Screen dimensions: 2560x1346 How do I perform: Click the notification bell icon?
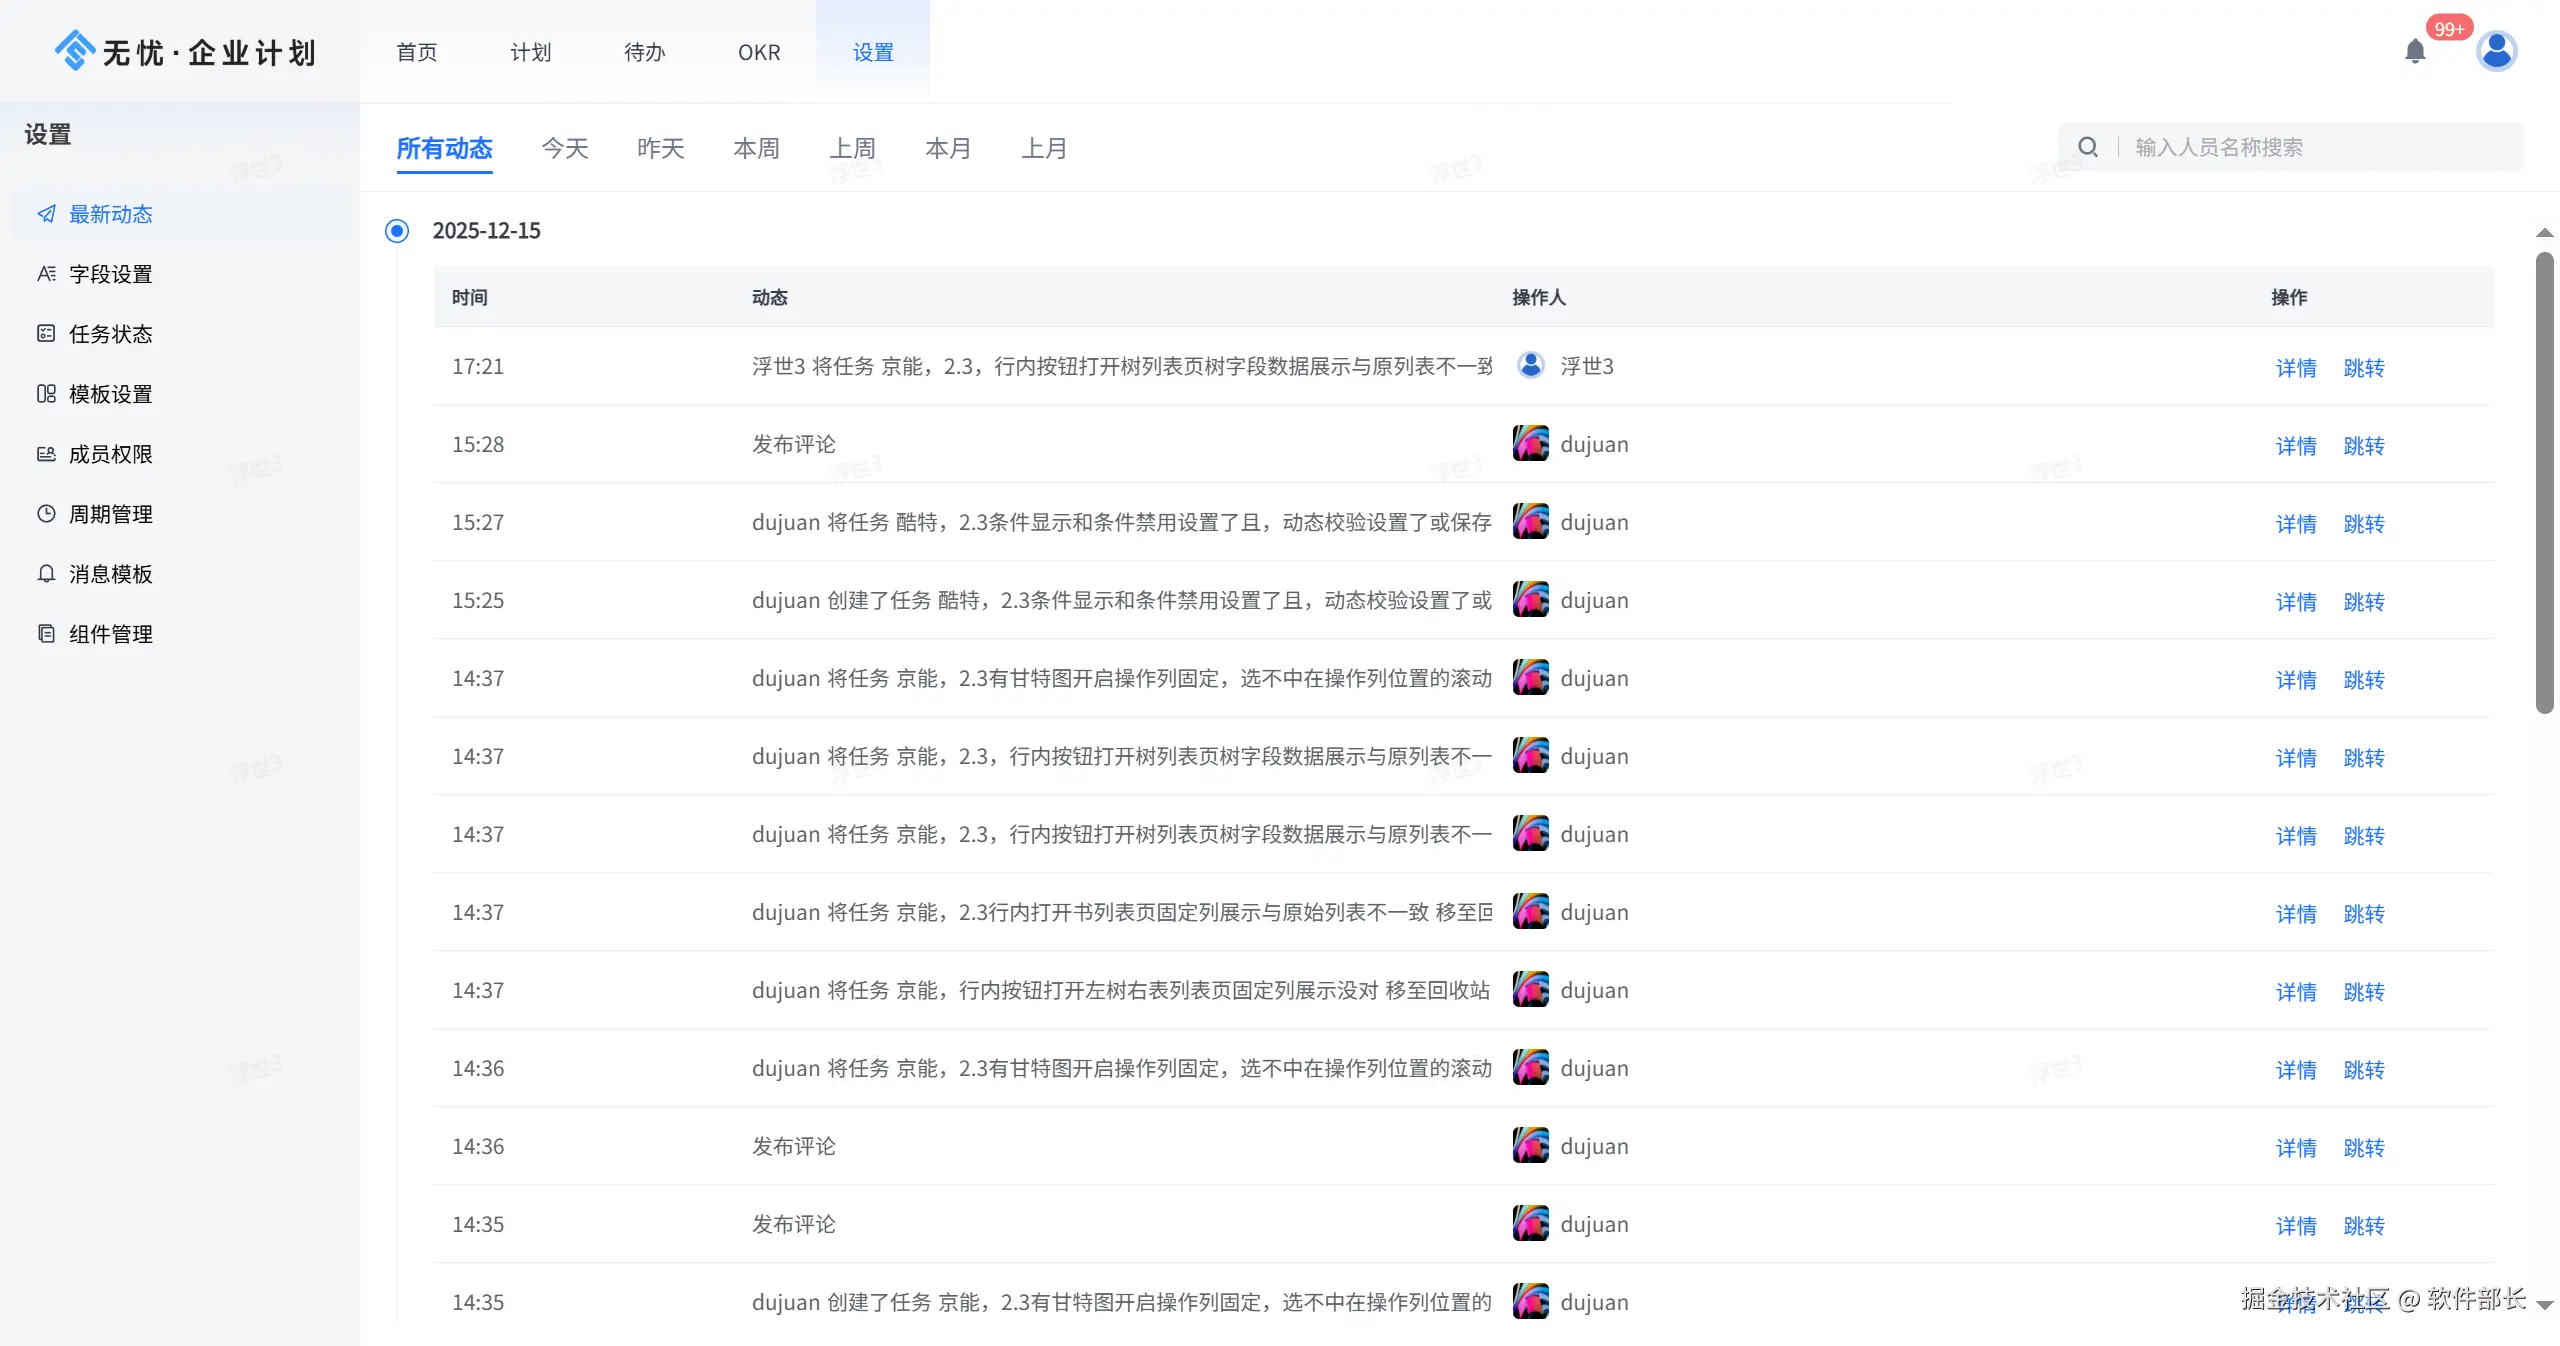(2415, 51)
